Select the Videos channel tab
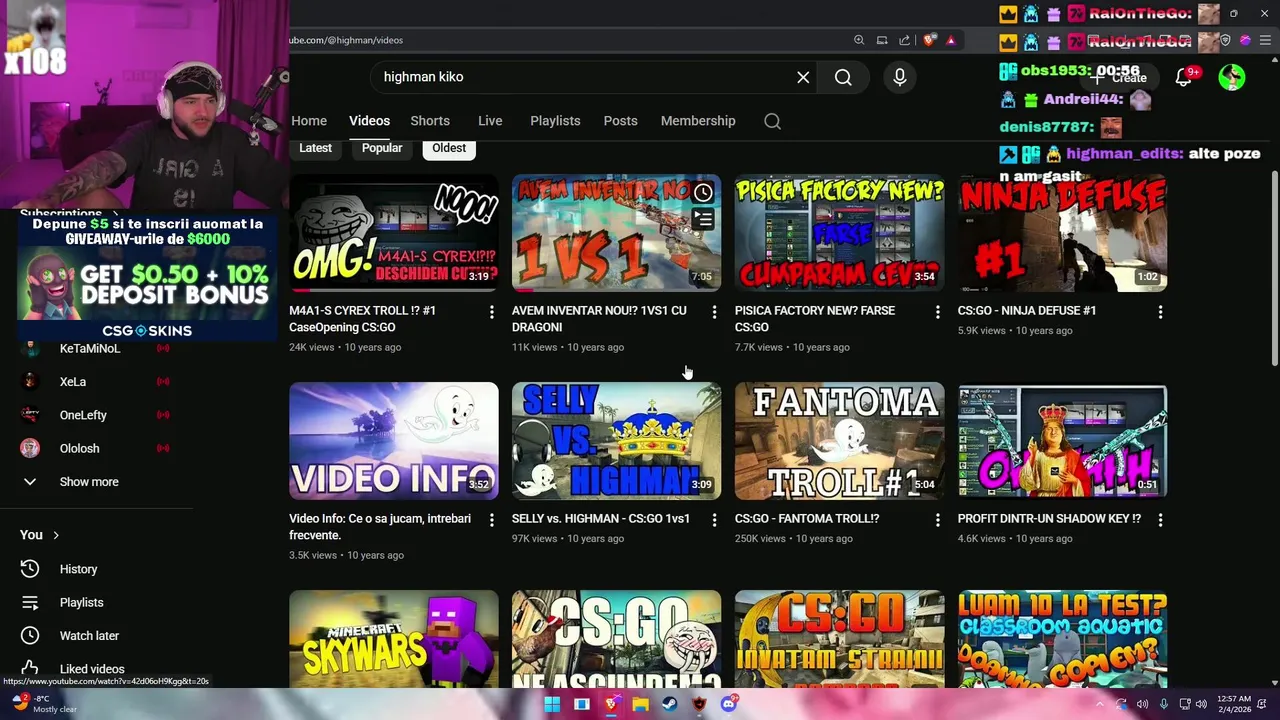The image size is (1280, 720). (x=369, y=121)
